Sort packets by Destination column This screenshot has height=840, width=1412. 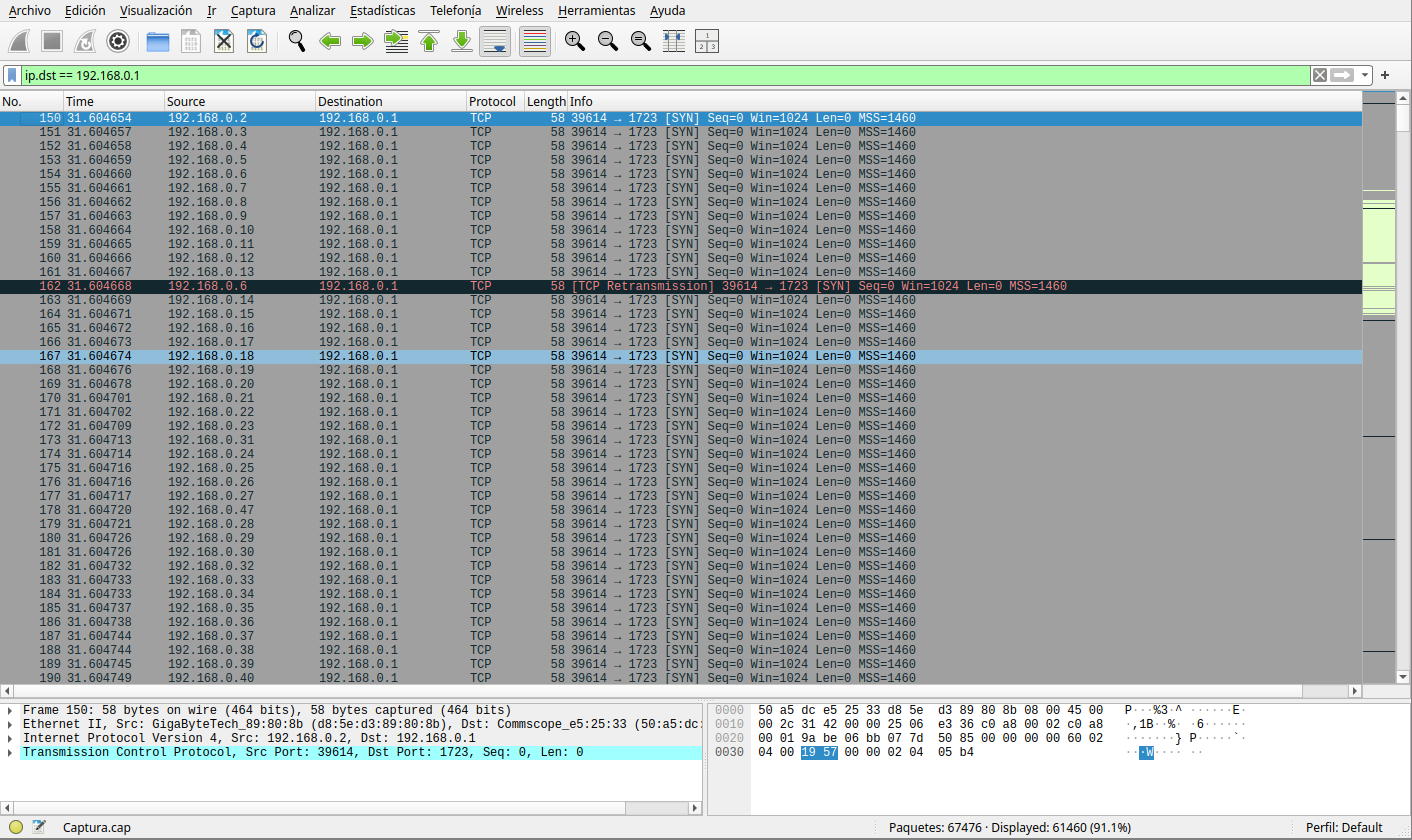click(391, 101)
